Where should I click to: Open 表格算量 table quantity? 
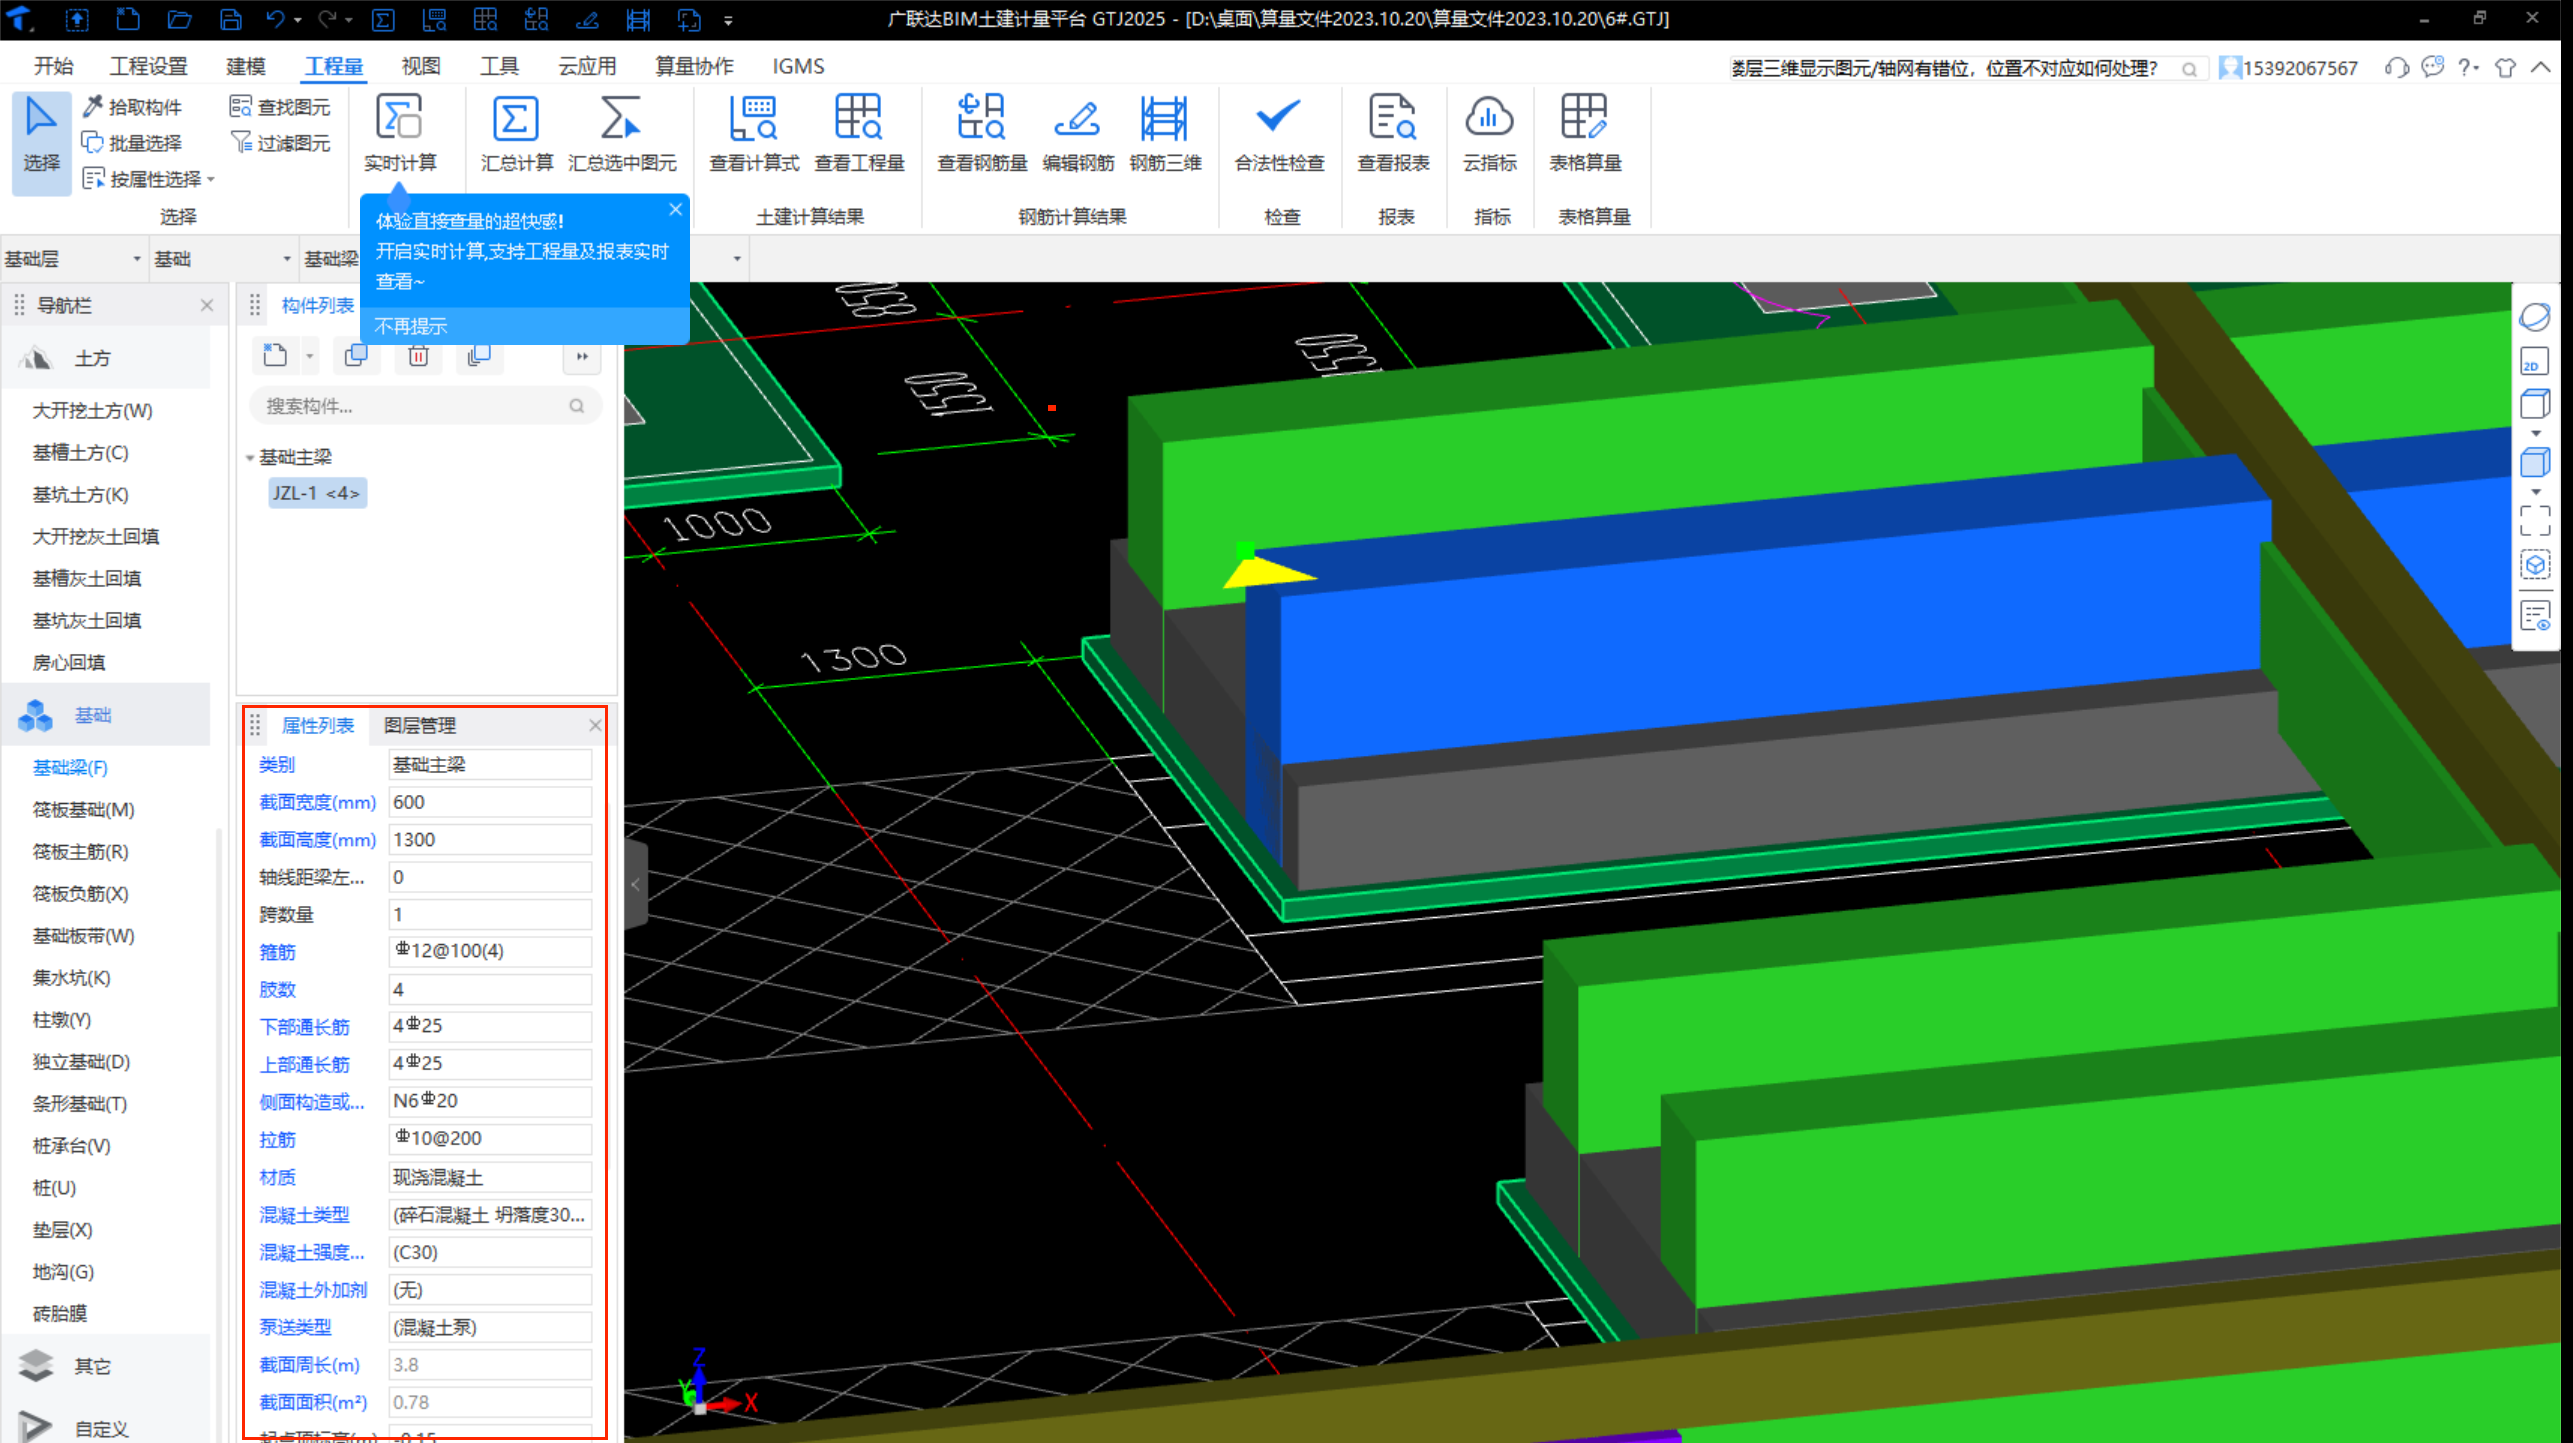pos(1585,135)
